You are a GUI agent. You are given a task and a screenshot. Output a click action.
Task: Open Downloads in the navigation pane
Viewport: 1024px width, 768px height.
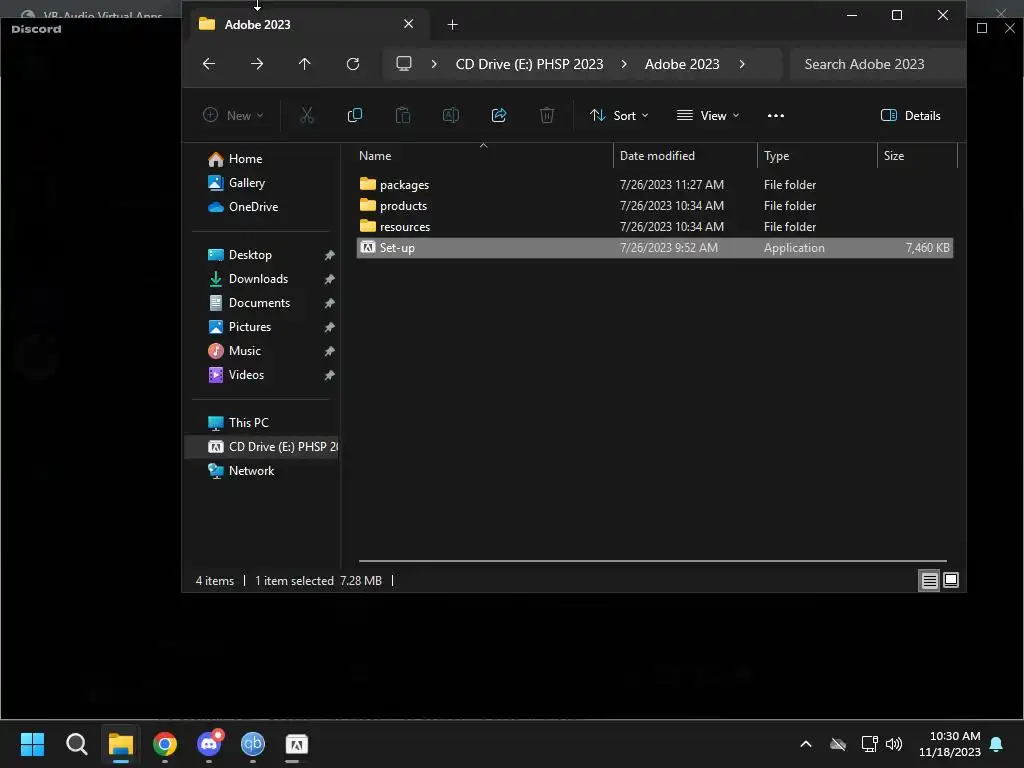point(261,279)
